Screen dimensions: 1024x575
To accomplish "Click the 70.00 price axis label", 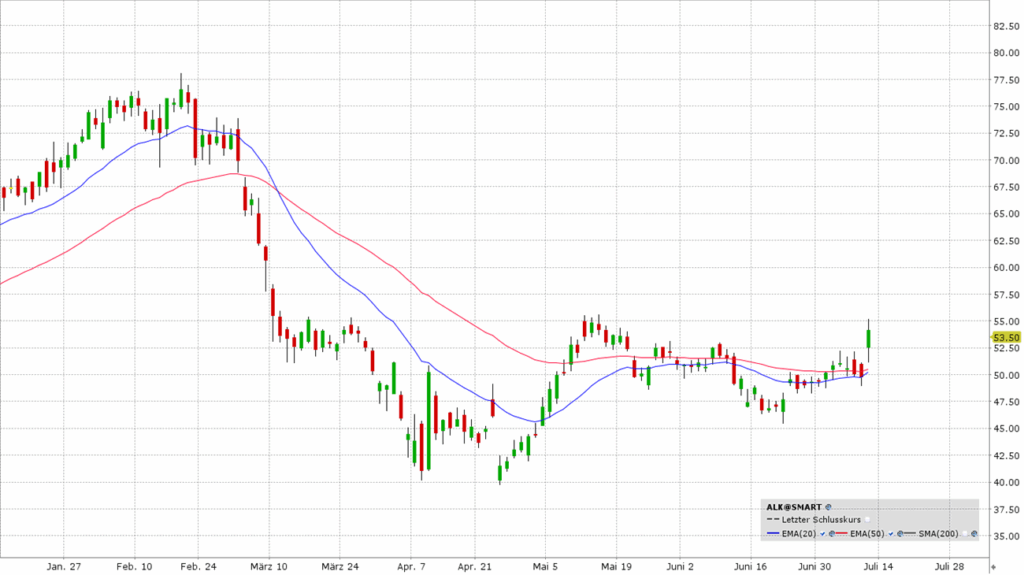I will tap(1006, 160).
